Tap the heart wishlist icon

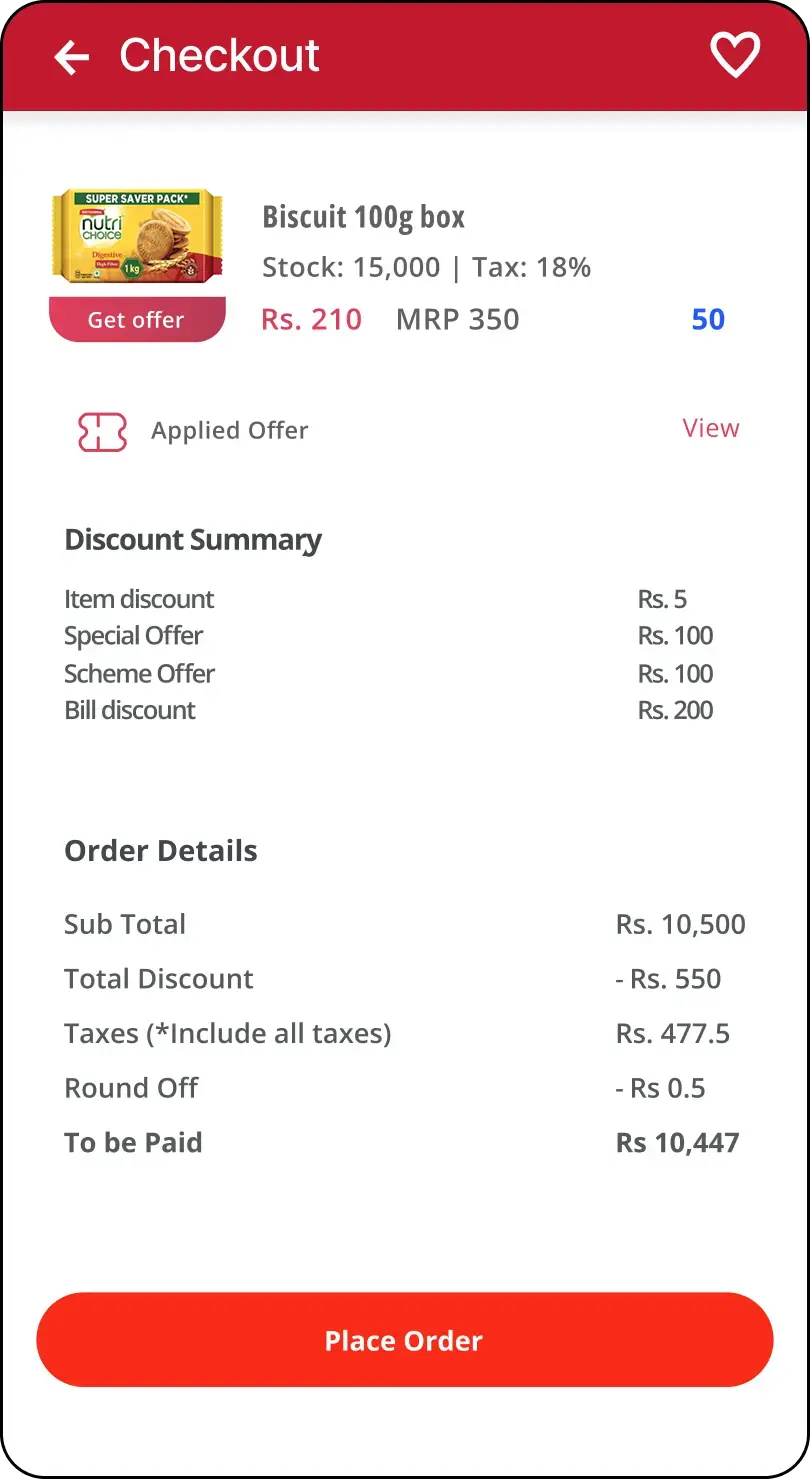click(x=735, y=55)
